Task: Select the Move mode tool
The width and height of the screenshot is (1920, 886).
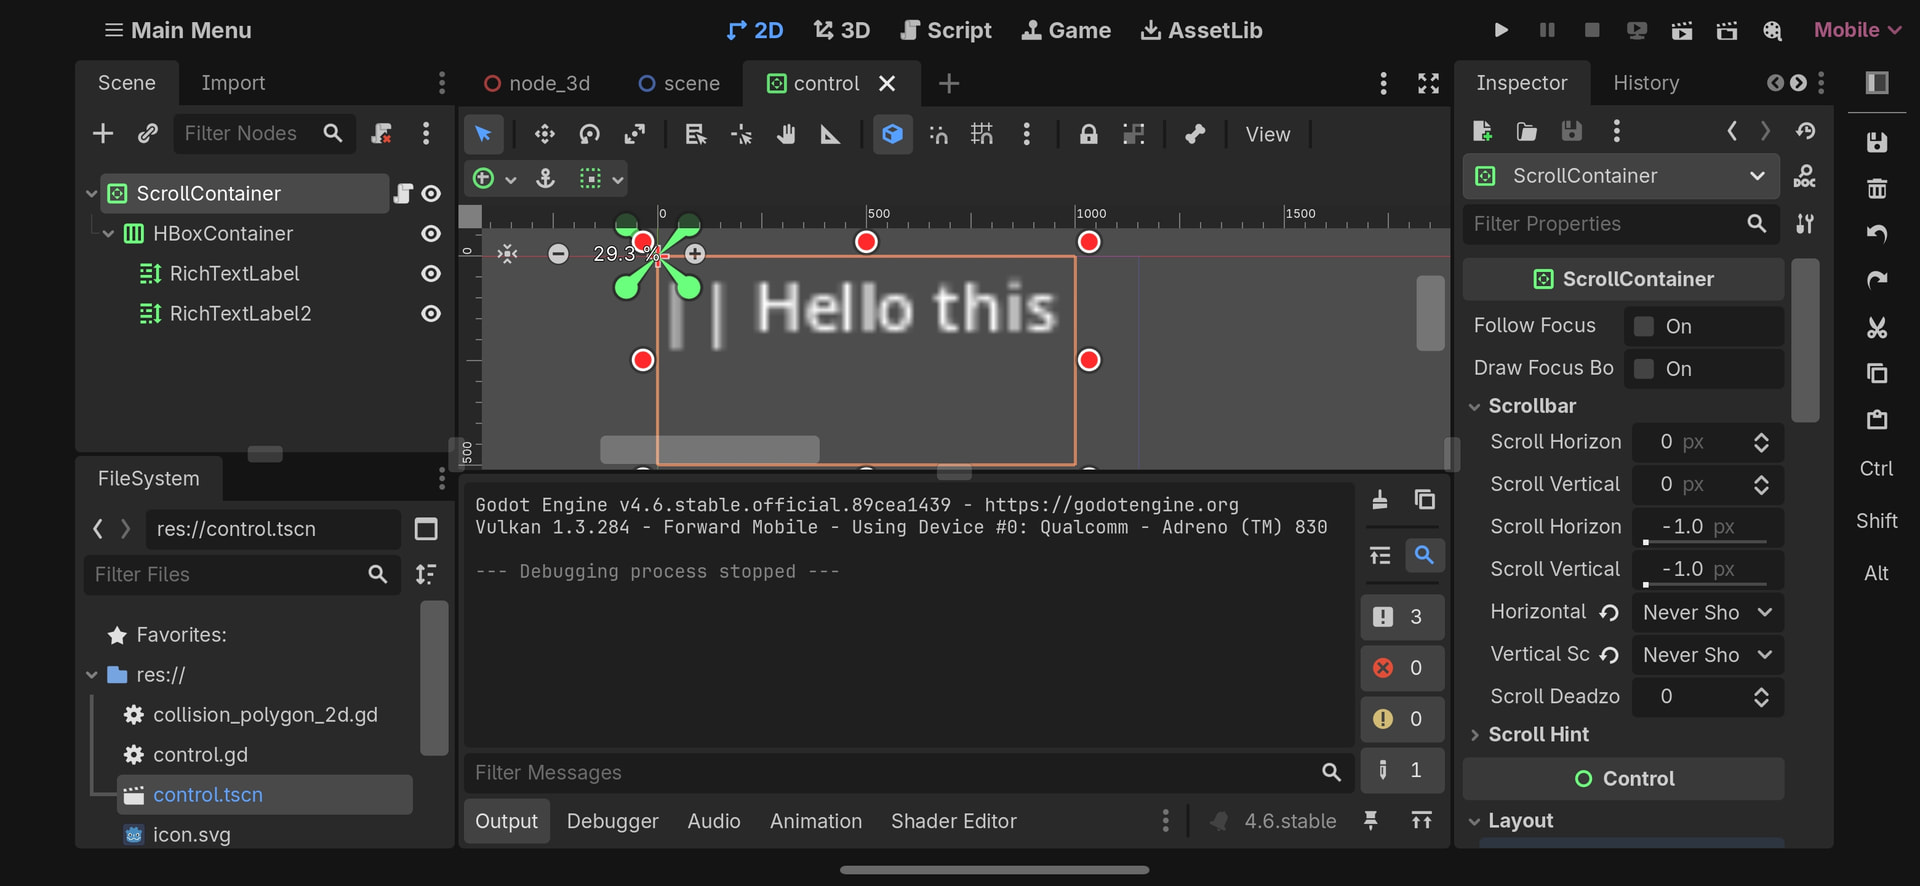Action: (x=544, y=134)
